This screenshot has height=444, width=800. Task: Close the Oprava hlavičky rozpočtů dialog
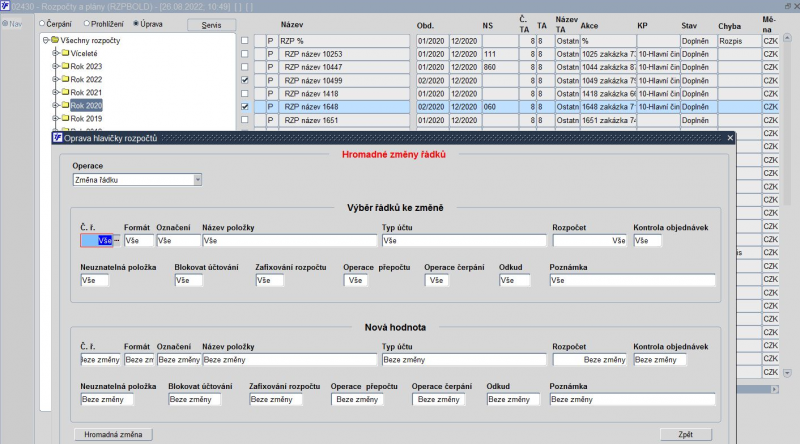(x=730, y=138)
